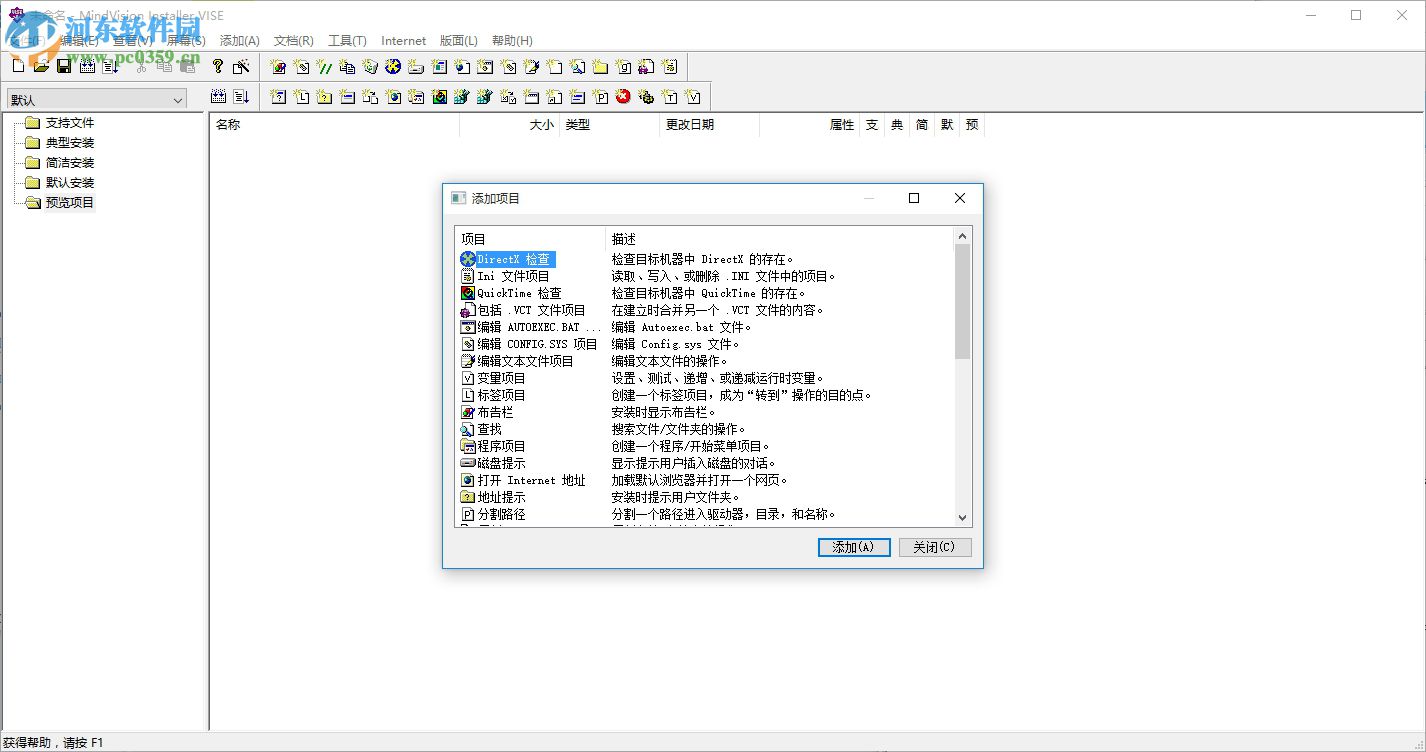Select 默认安装 folder in the tree
Viewport: 1426px width, 752px height.
[x=70, y=183]
